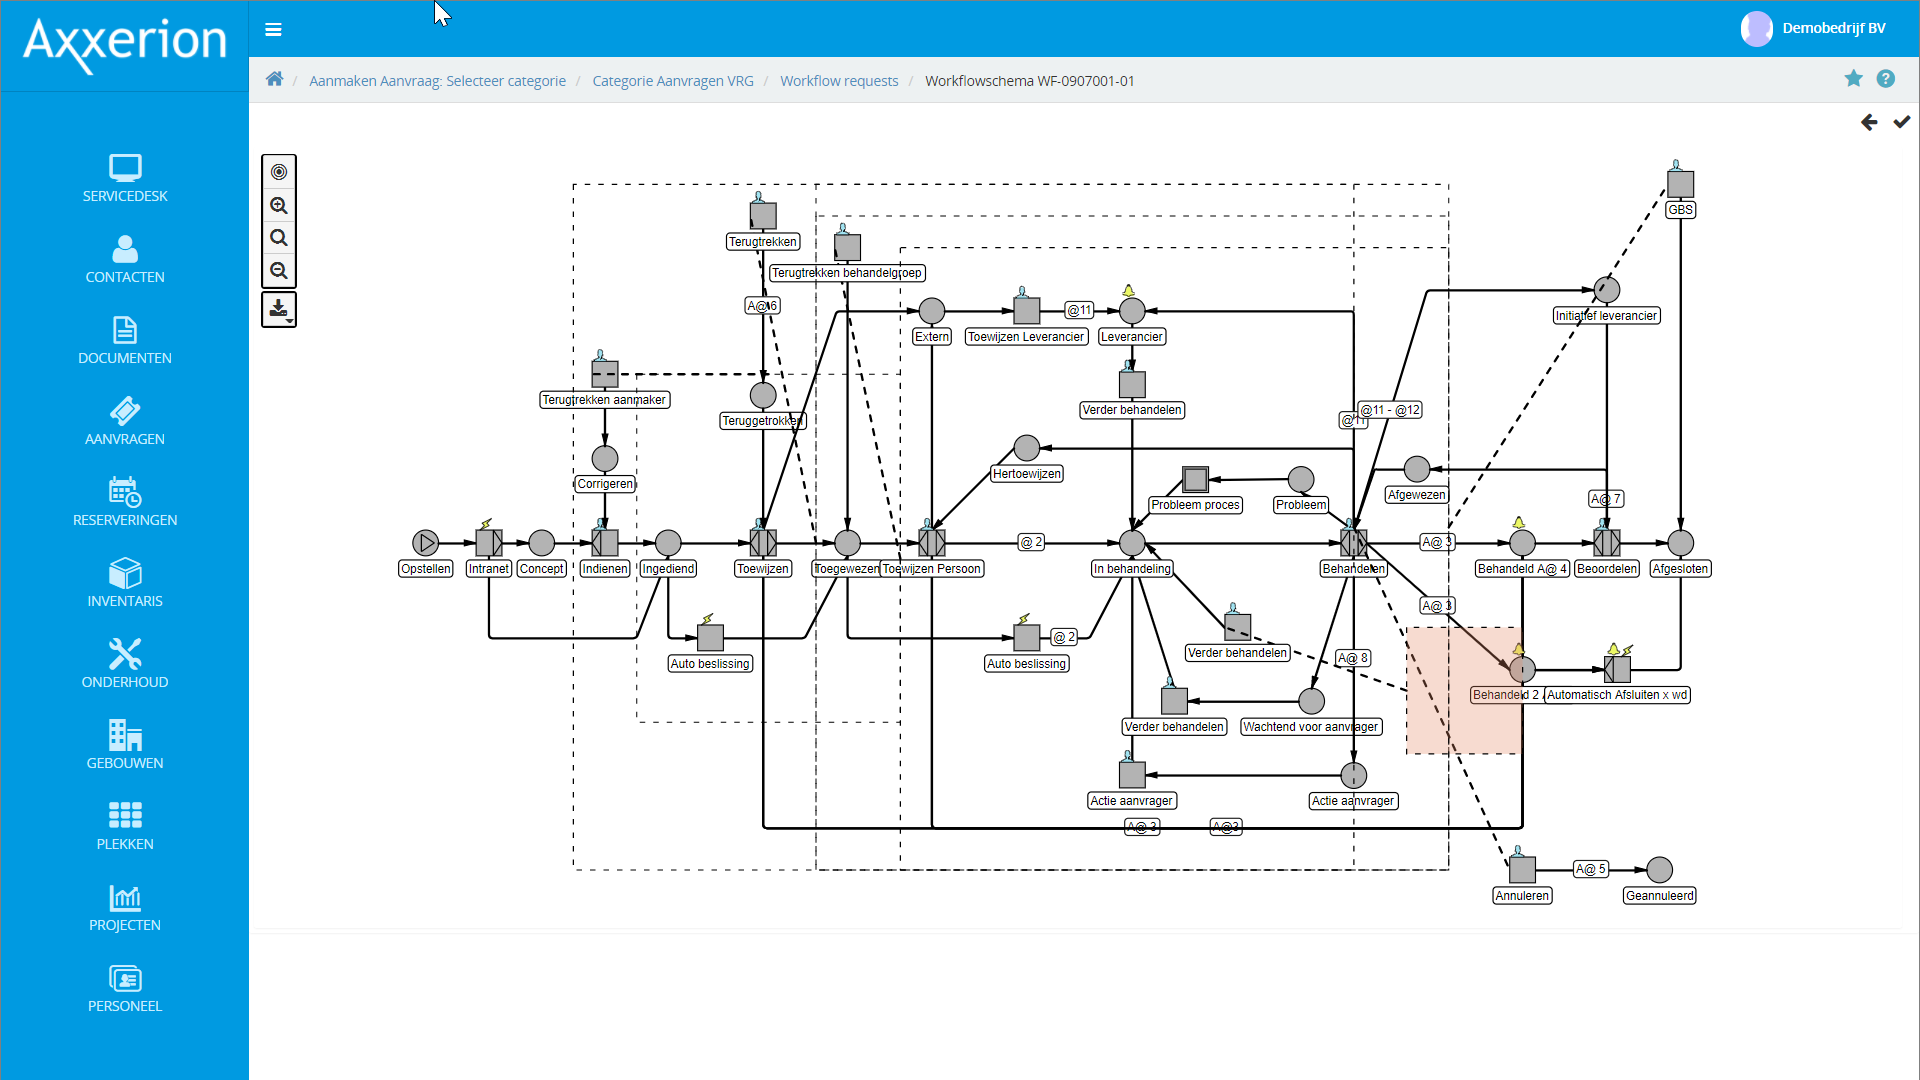Viewport: 1920px width, 1080px height.
Task: Toggle the sidebar with the hamburger icon
Action: click(273, 29)
